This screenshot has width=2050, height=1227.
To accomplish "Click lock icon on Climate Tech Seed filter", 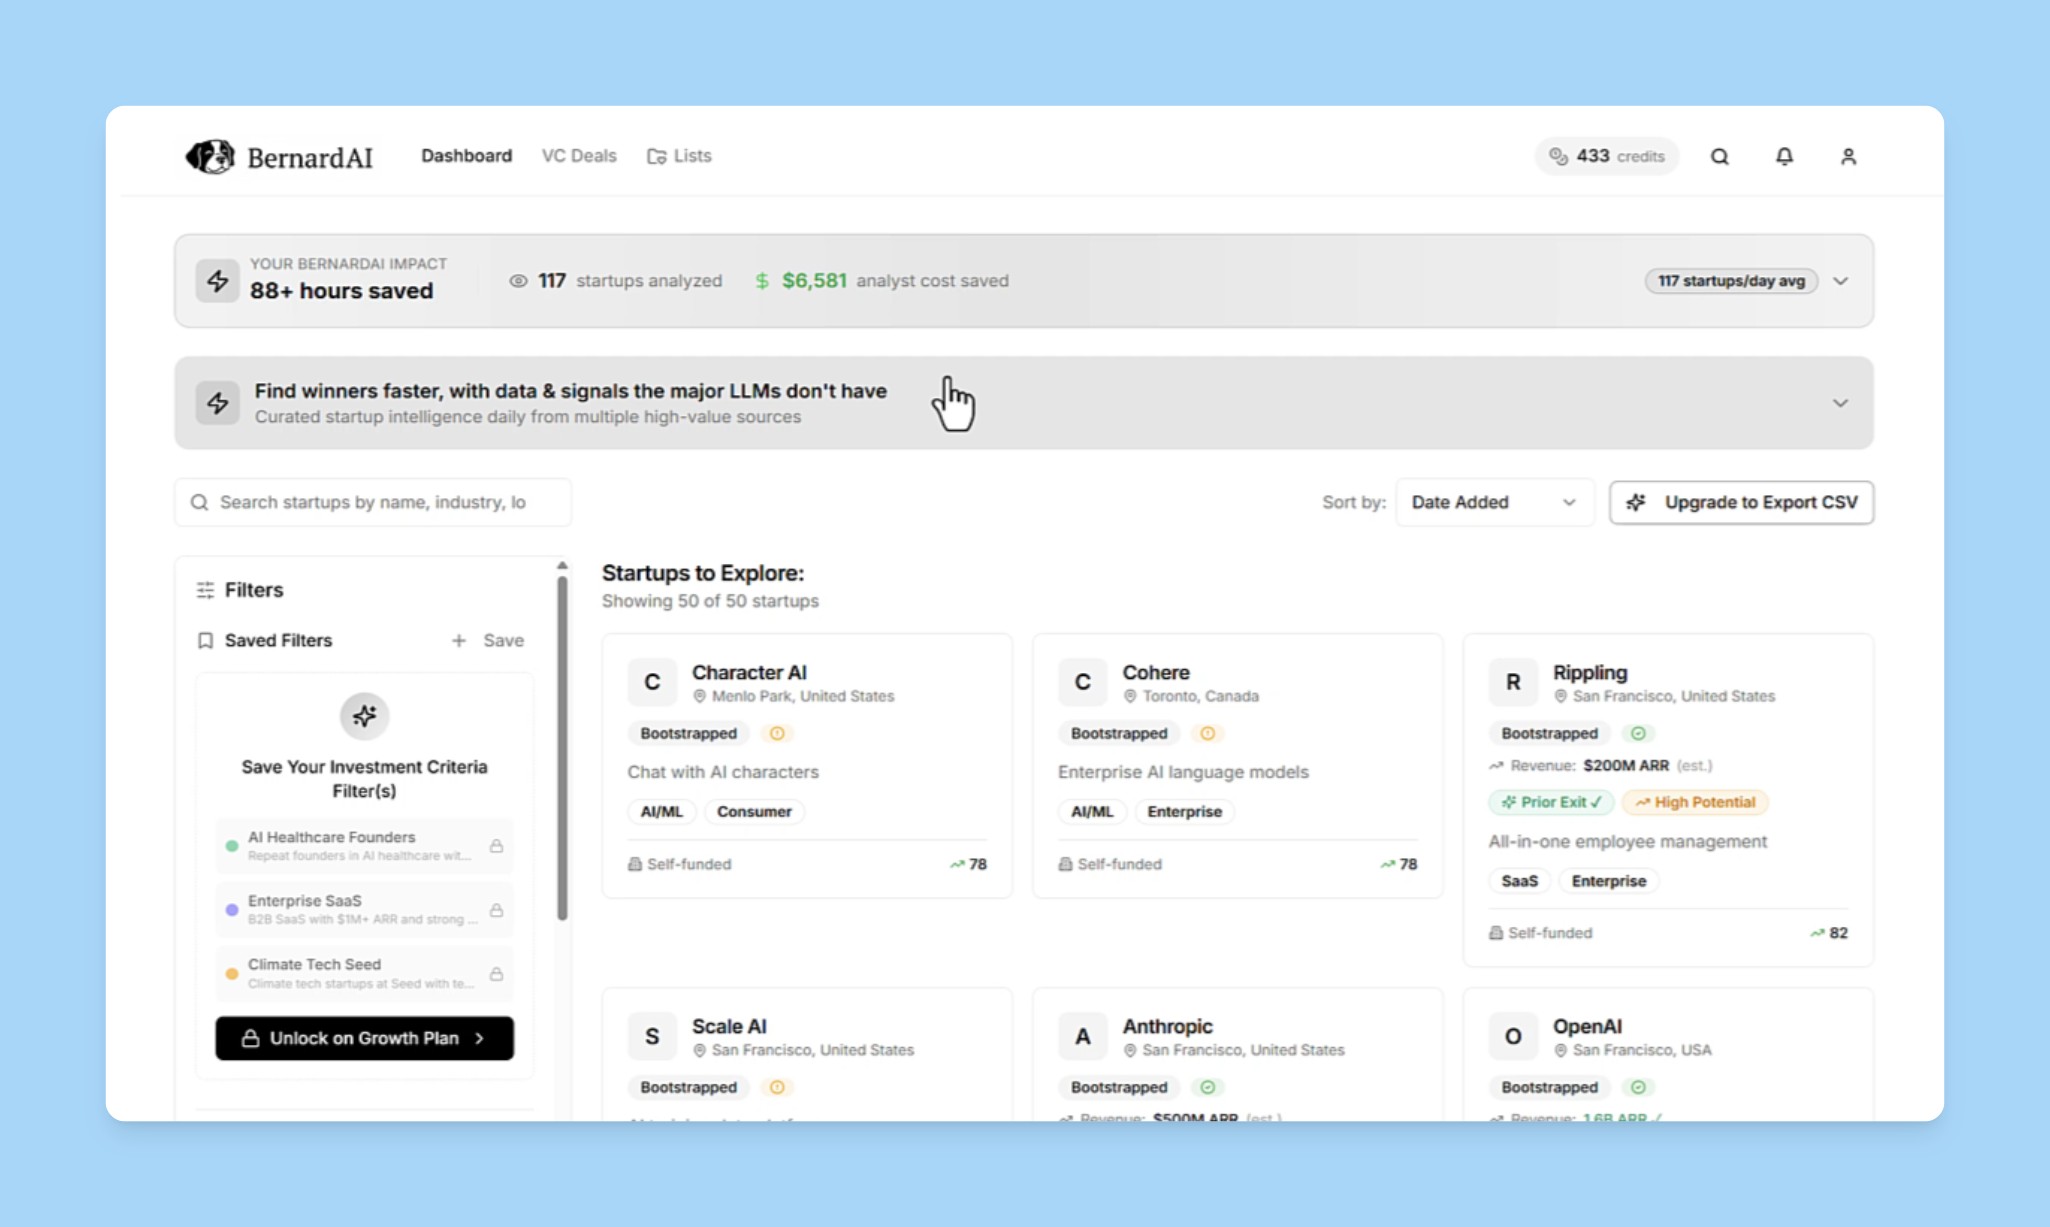I will [496, 974].
